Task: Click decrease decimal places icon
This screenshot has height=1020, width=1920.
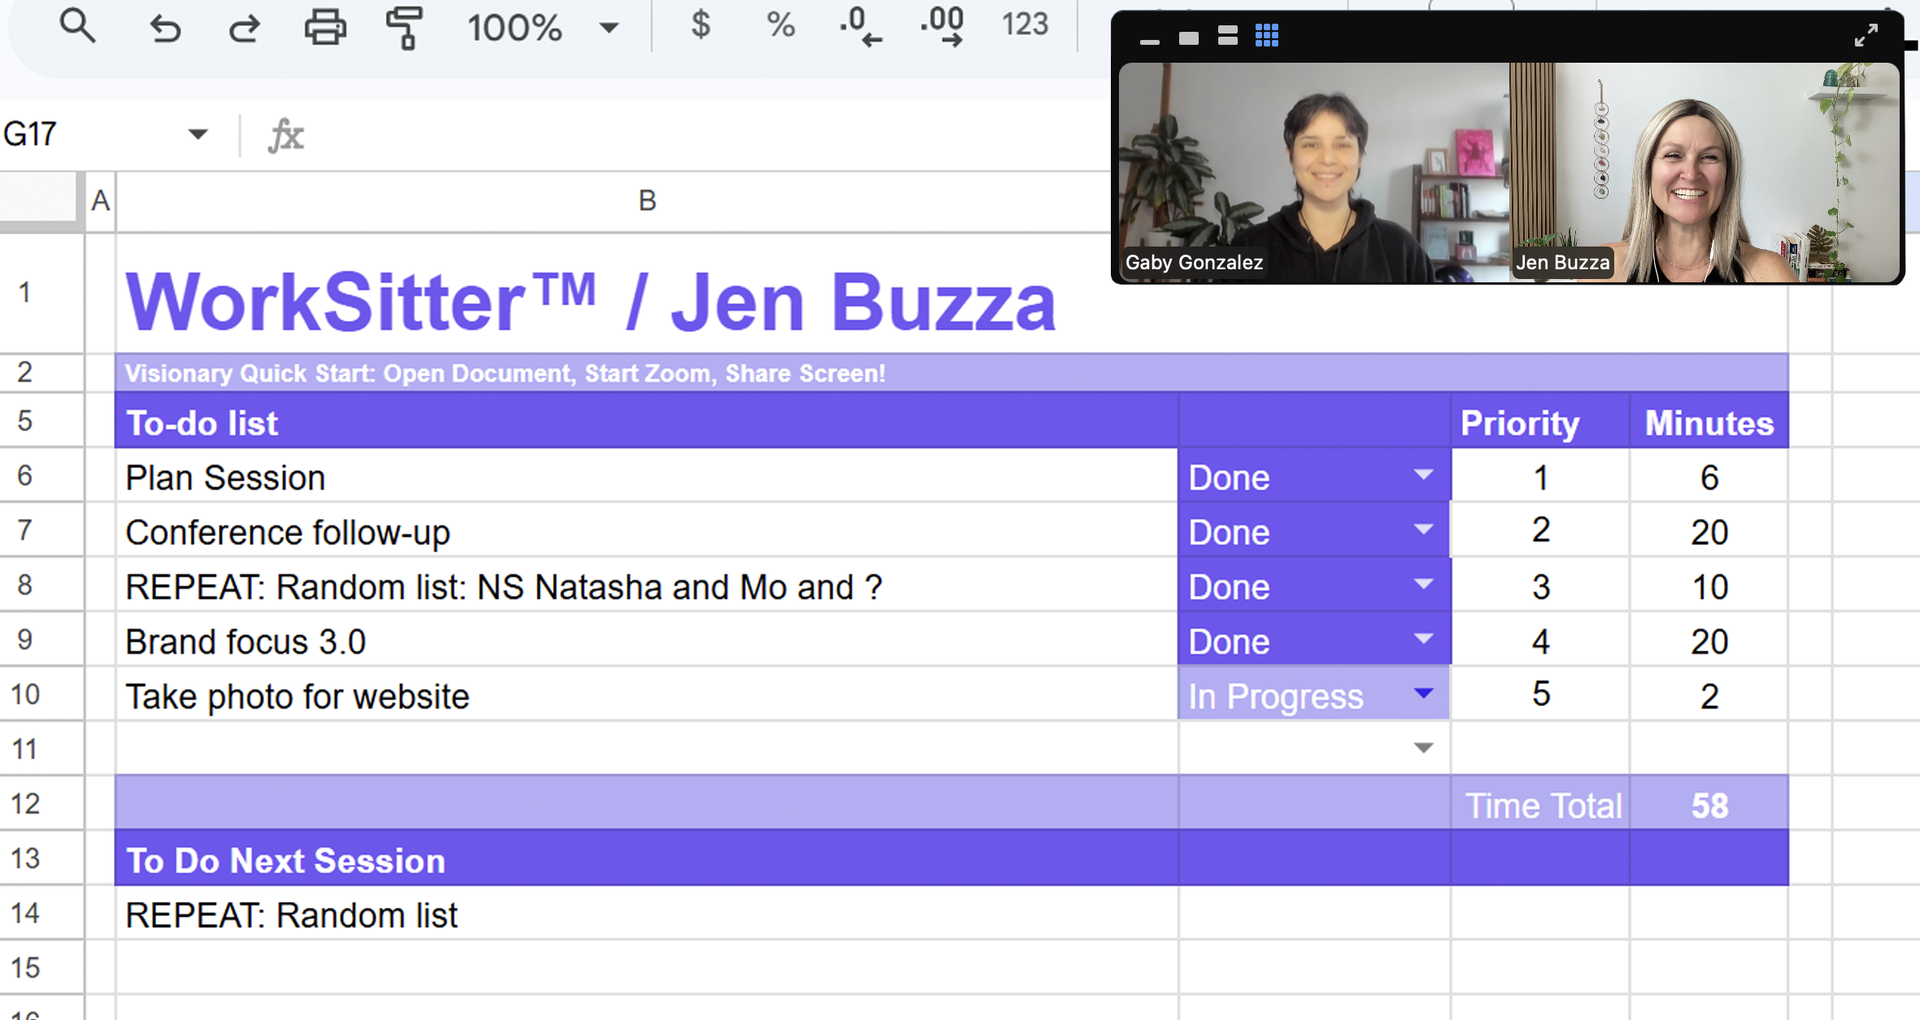Action: (860, 26)
